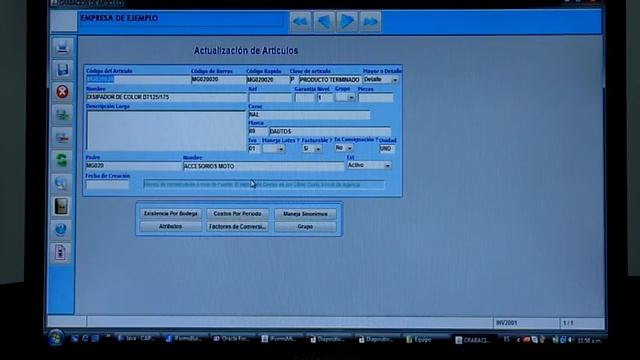Click the print icon in the sidebar

(x=62, y=48)
